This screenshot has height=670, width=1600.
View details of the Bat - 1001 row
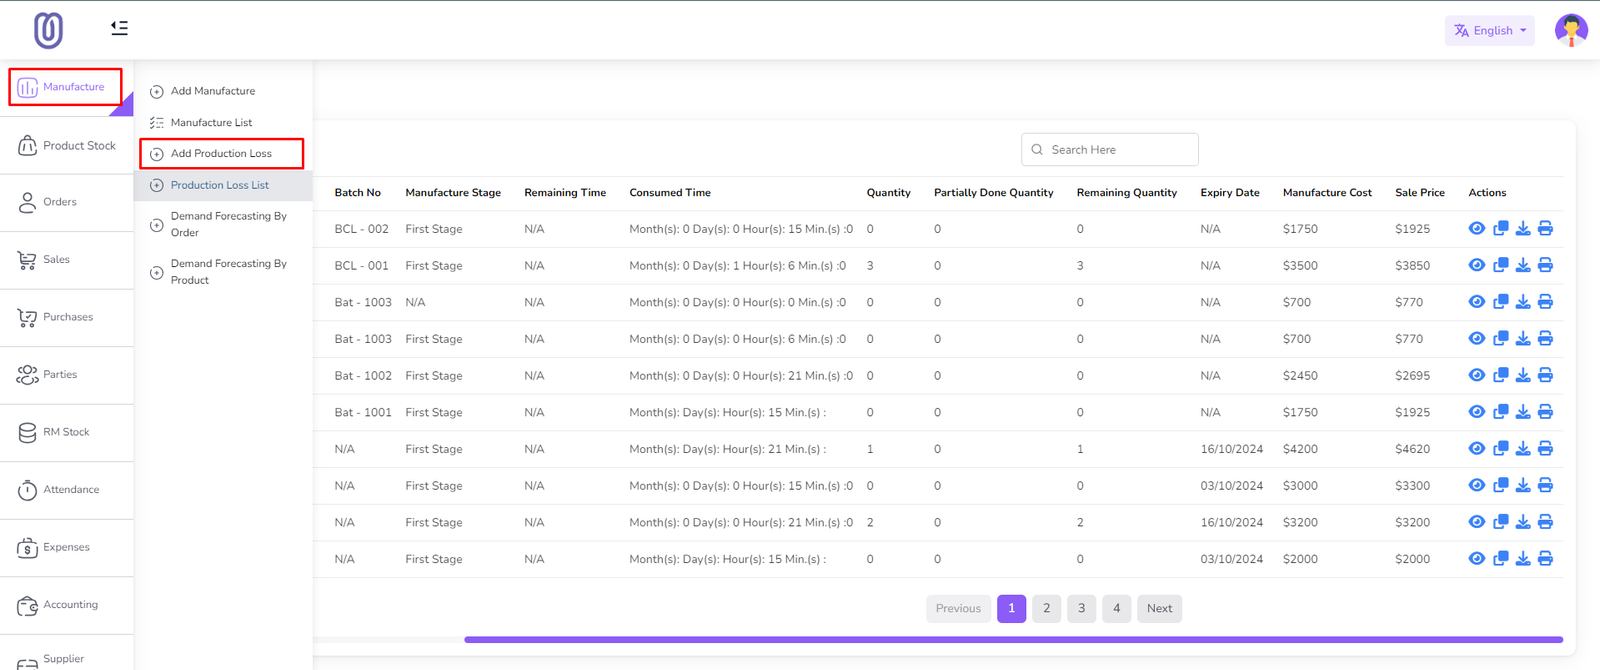[1476, 412]
